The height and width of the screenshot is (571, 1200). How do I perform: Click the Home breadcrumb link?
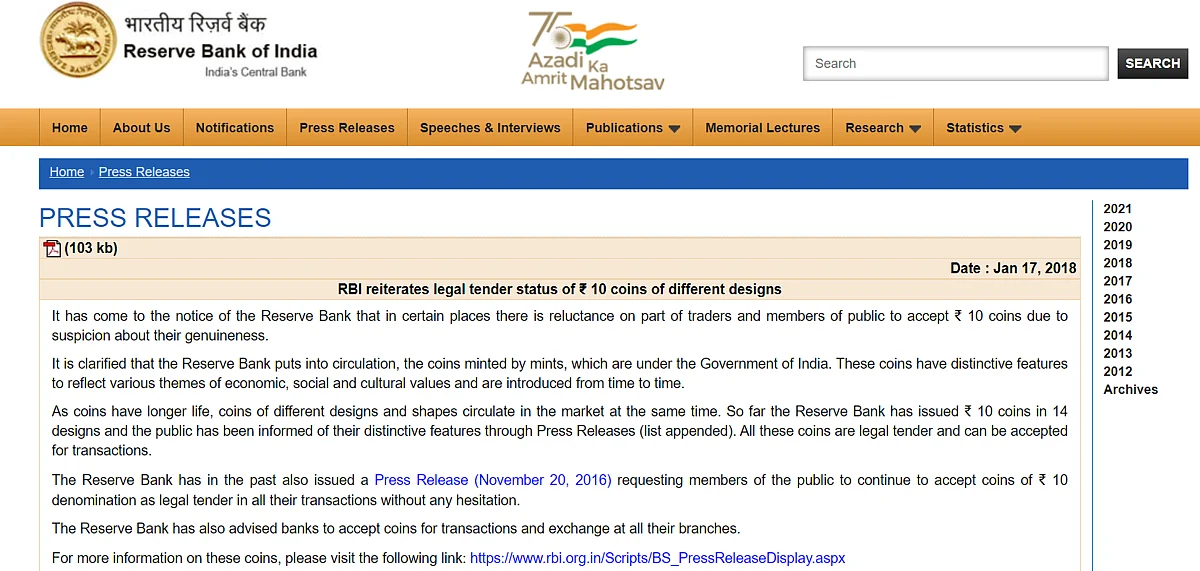pyautogui.click(x=67, y=172)
